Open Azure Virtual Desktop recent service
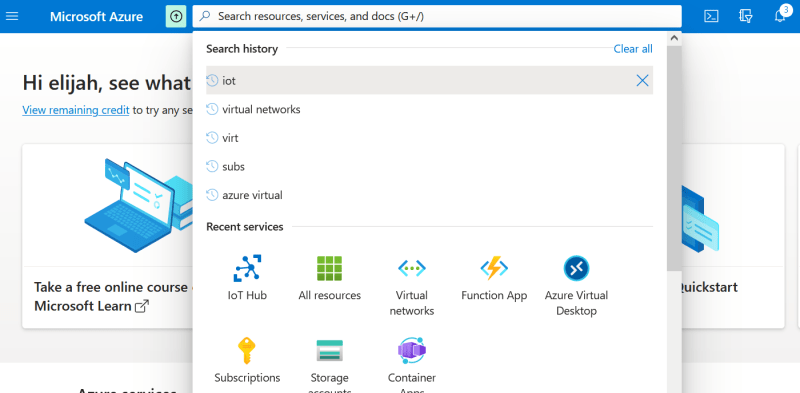The image size is (800, 393). click(576, 286)
